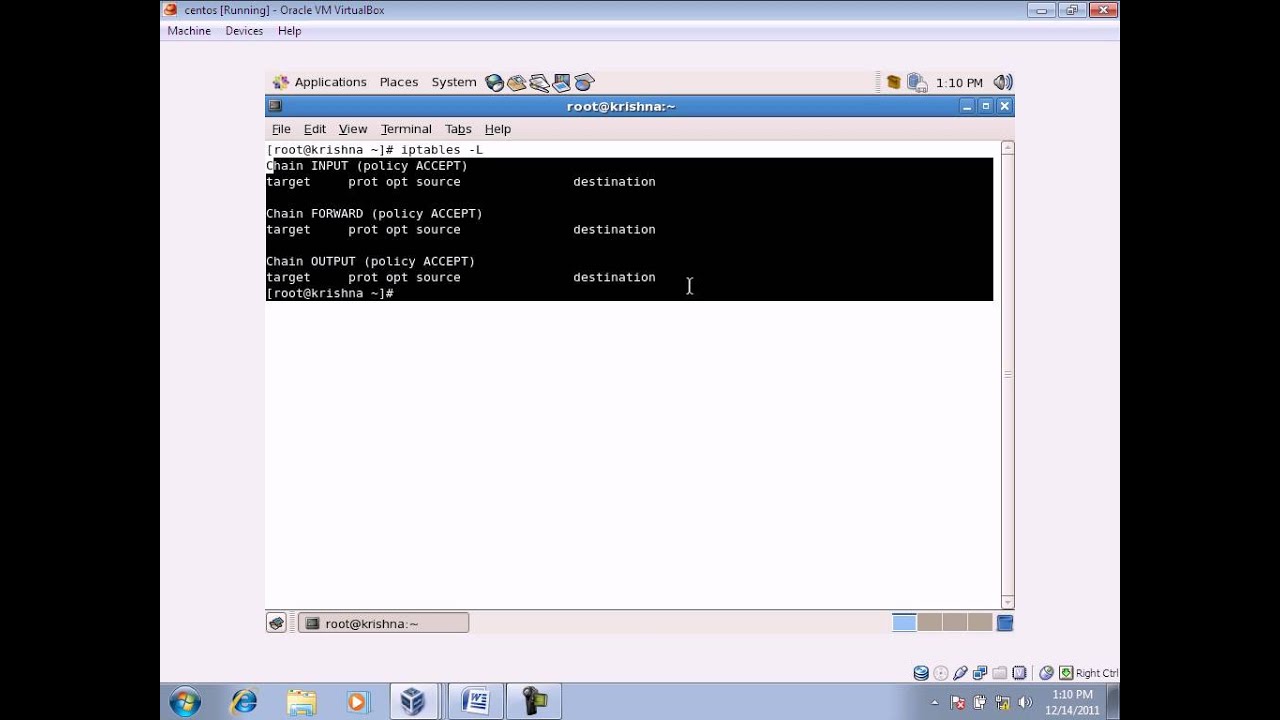Click 'Chain OUTPUT (policy ACCEPT)' line
Screen dimensions: 1280x720
(370, 262)
